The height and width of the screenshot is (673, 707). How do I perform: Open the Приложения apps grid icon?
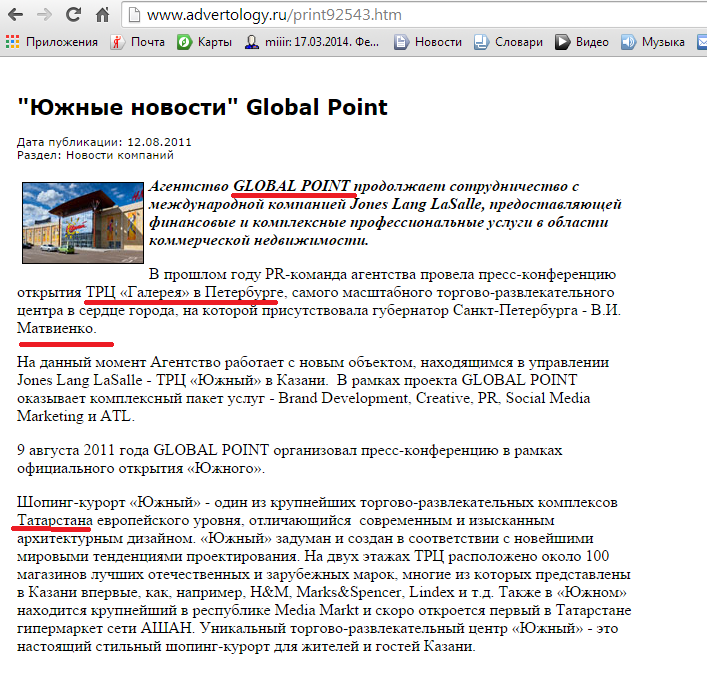pyautogui.click(x=12, y=42)
